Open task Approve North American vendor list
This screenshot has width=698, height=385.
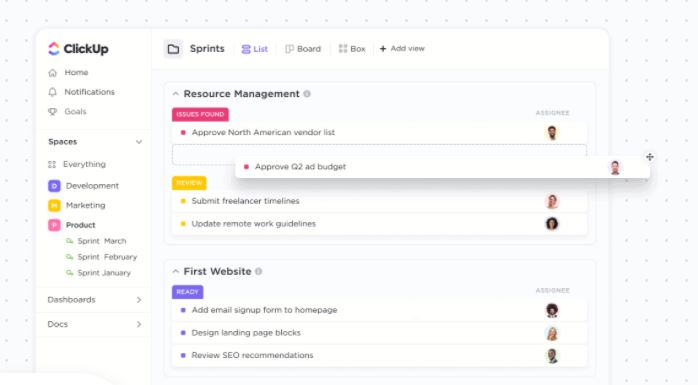(x=263, y=132)
